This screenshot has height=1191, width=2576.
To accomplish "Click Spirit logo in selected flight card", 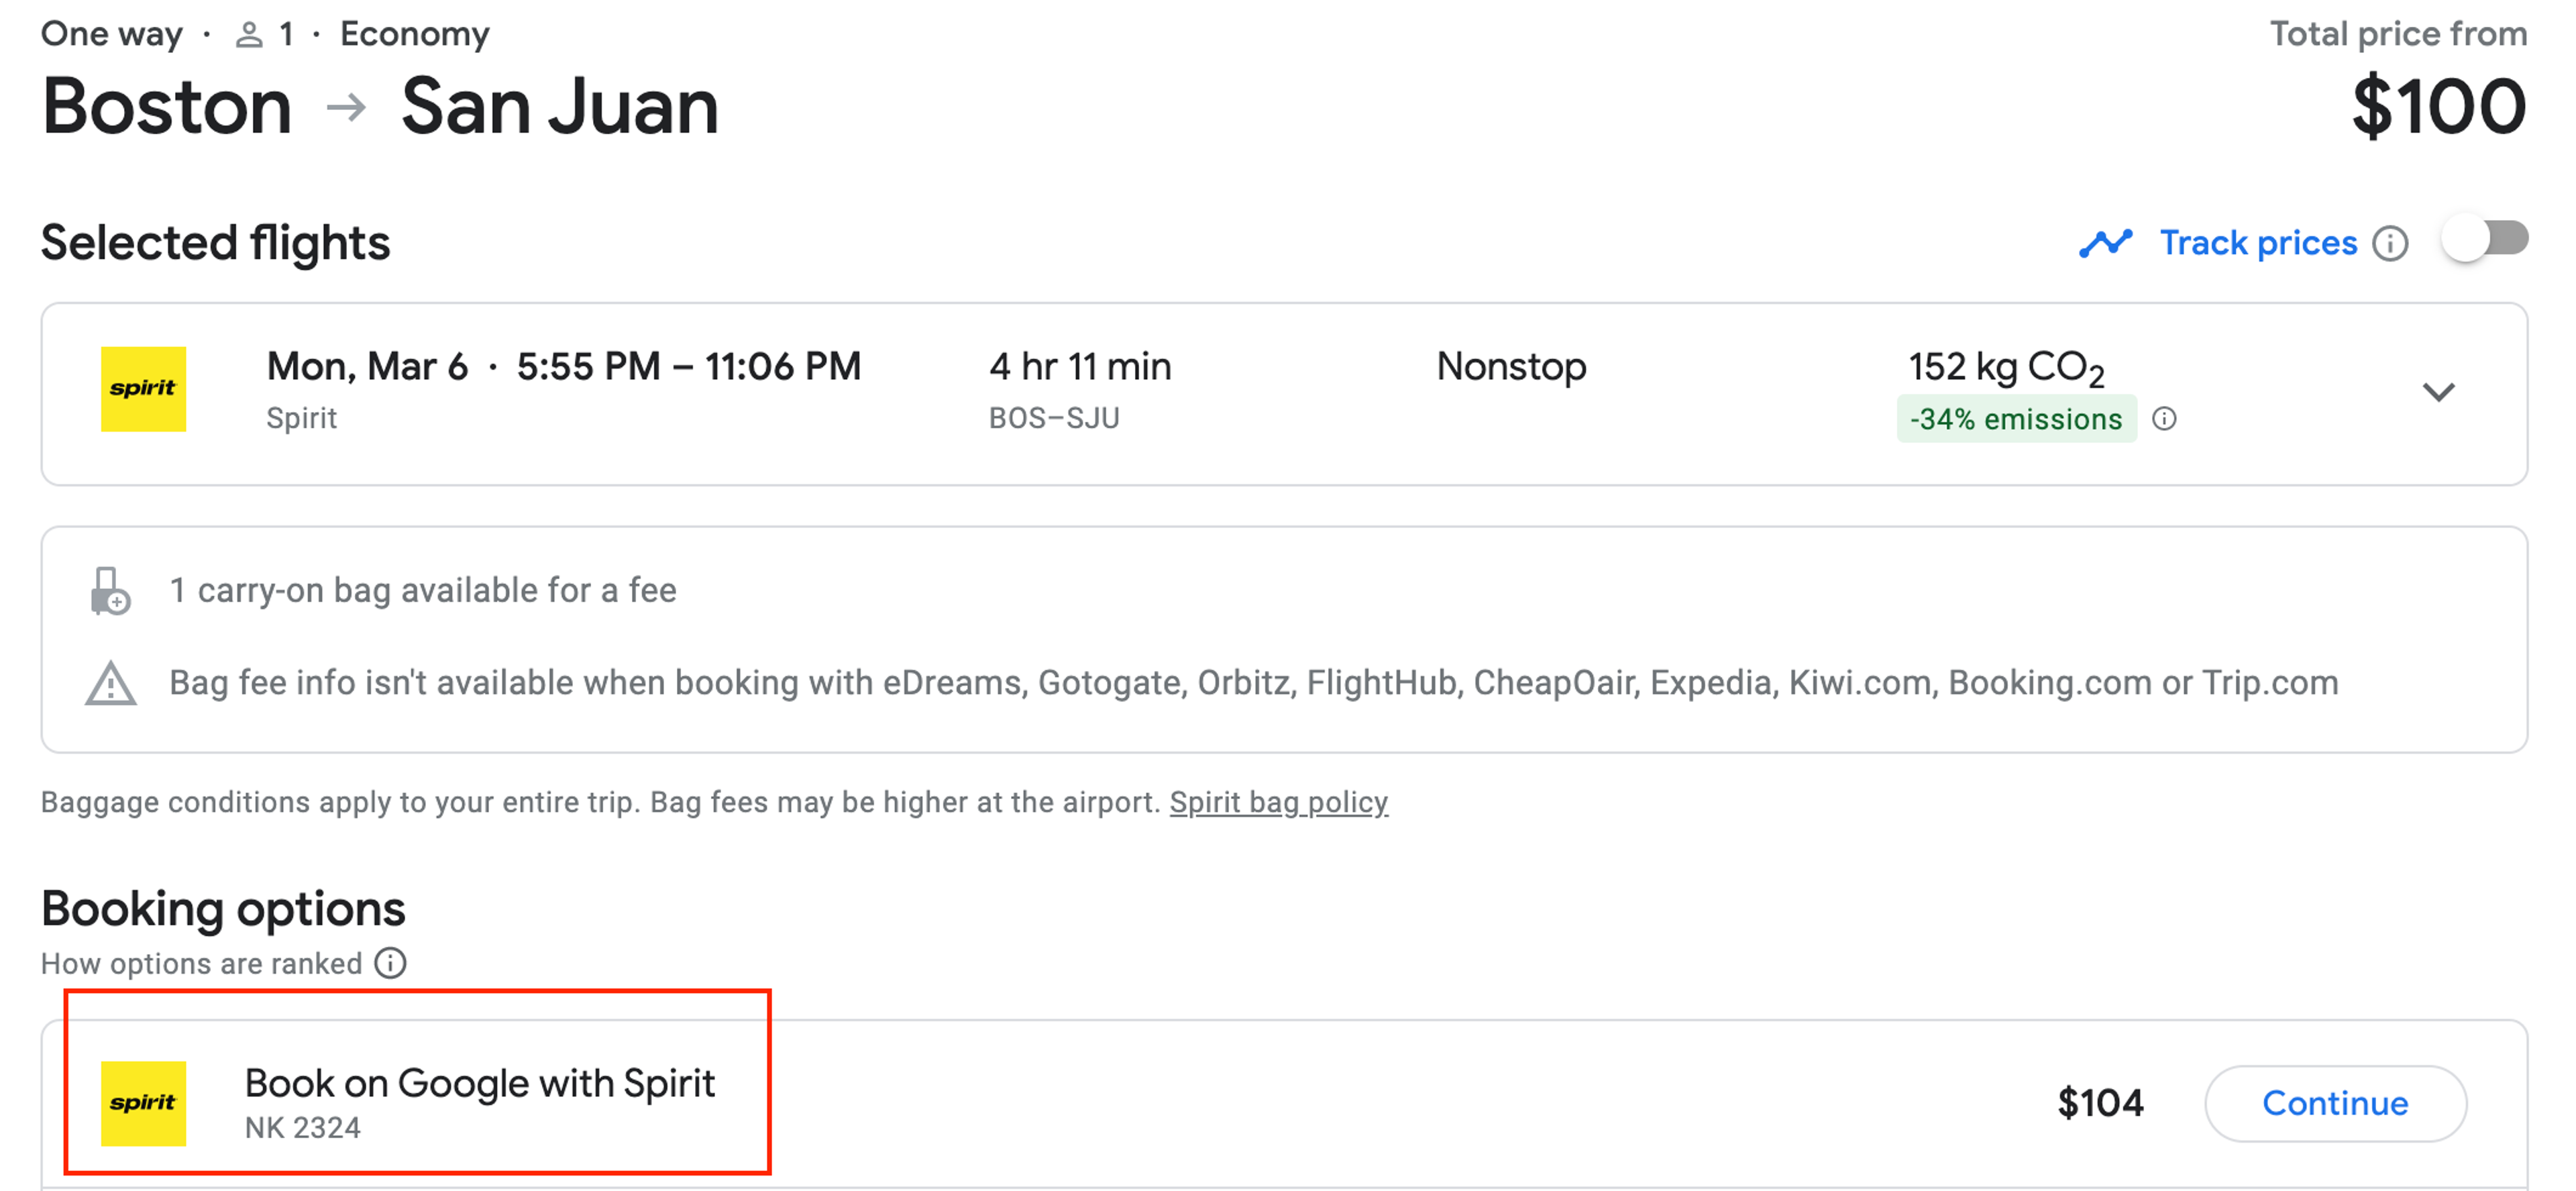I will coord(143,389).
